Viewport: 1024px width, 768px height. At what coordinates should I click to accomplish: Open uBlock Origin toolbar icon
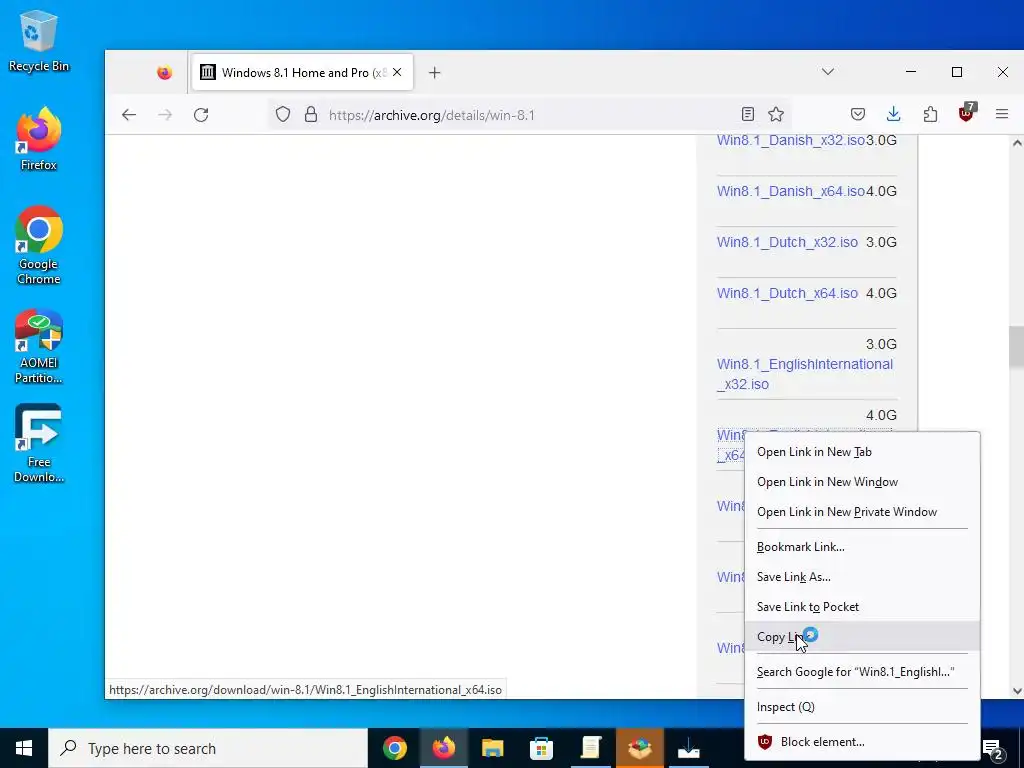coord(967,113)
